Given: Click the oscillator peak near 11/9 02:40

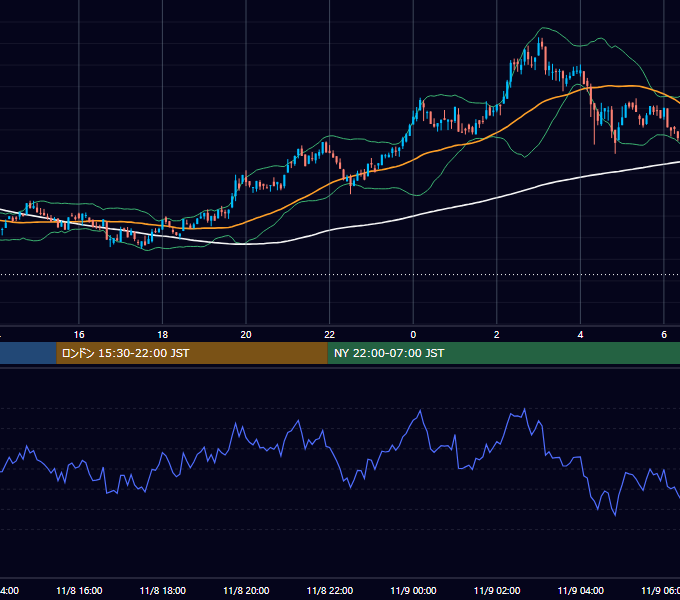Looking at the screenshot, I should (x=525, y=409).
